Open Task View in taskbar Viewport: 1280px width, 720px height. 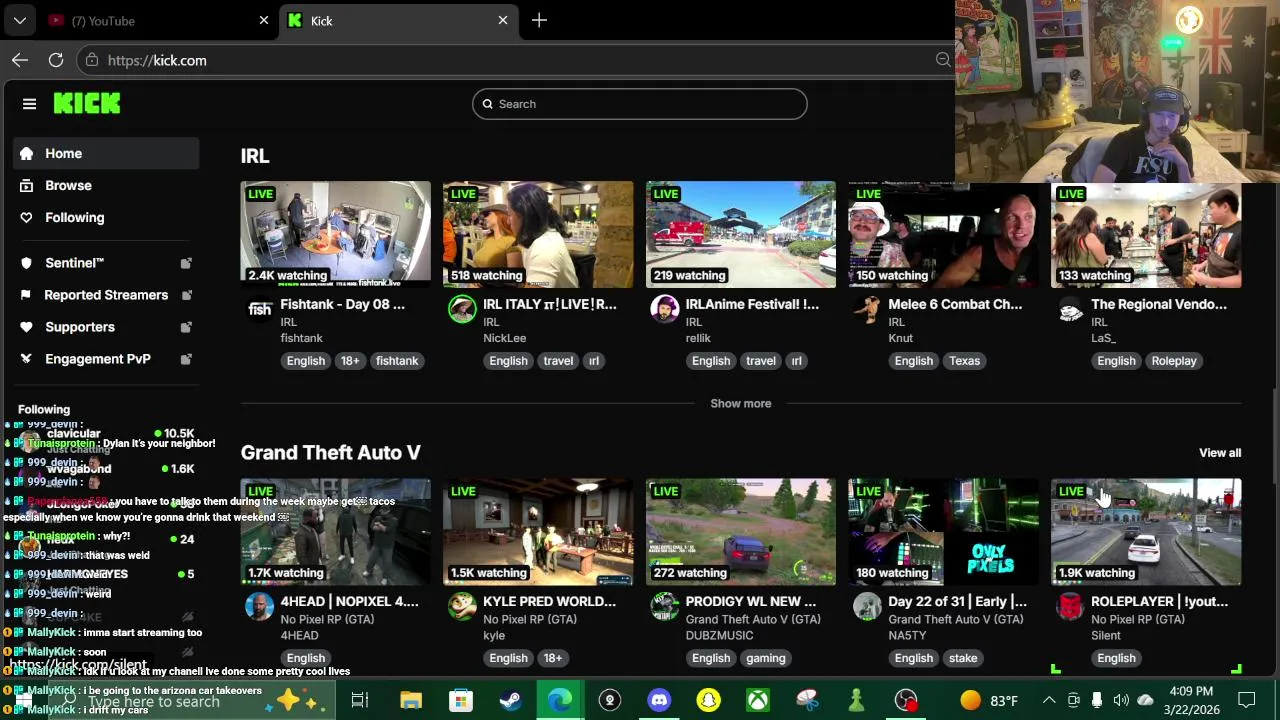point(360,700)
